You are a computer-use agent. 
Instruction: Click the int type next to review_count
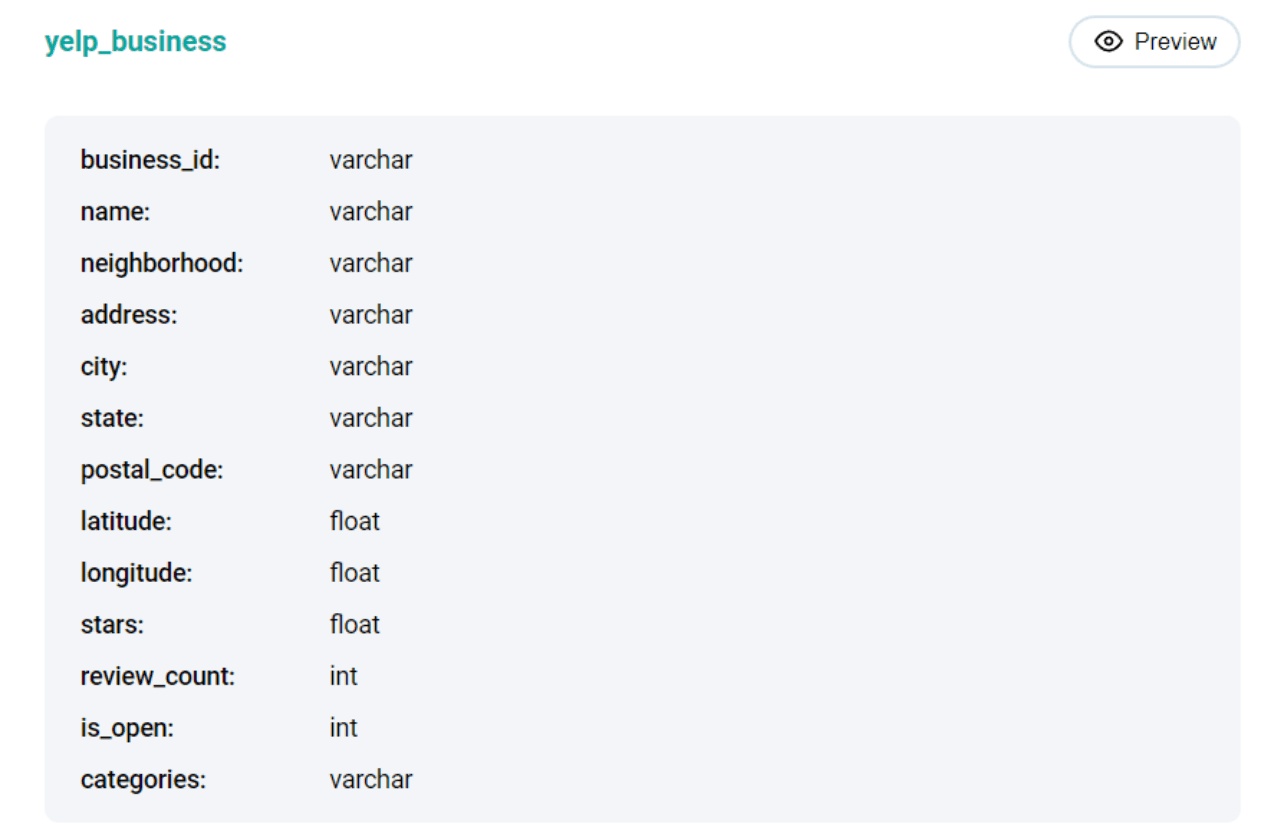click(343, 676)
